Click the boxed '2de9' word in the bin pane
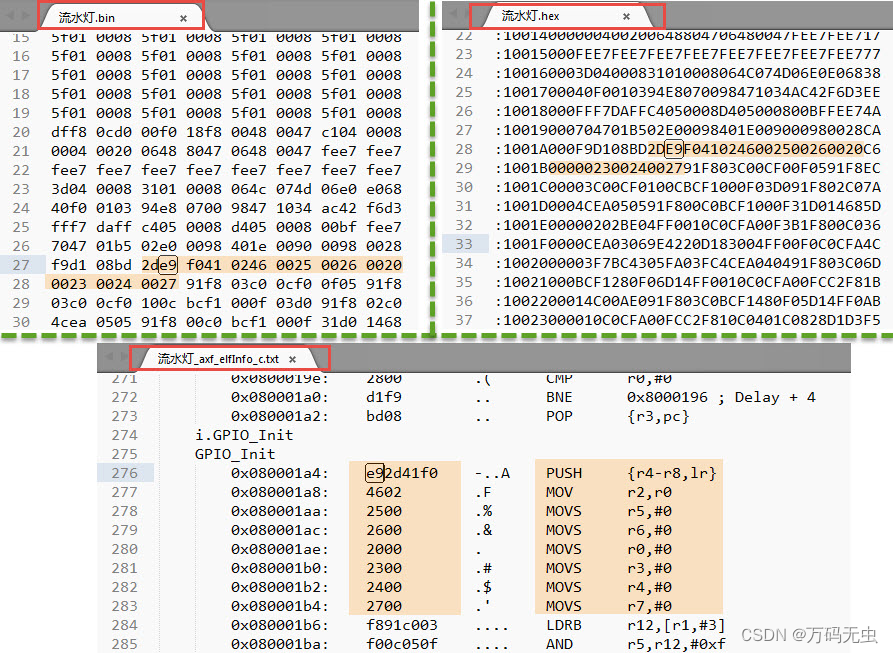 pyautogui.click(x=159, y=265)
